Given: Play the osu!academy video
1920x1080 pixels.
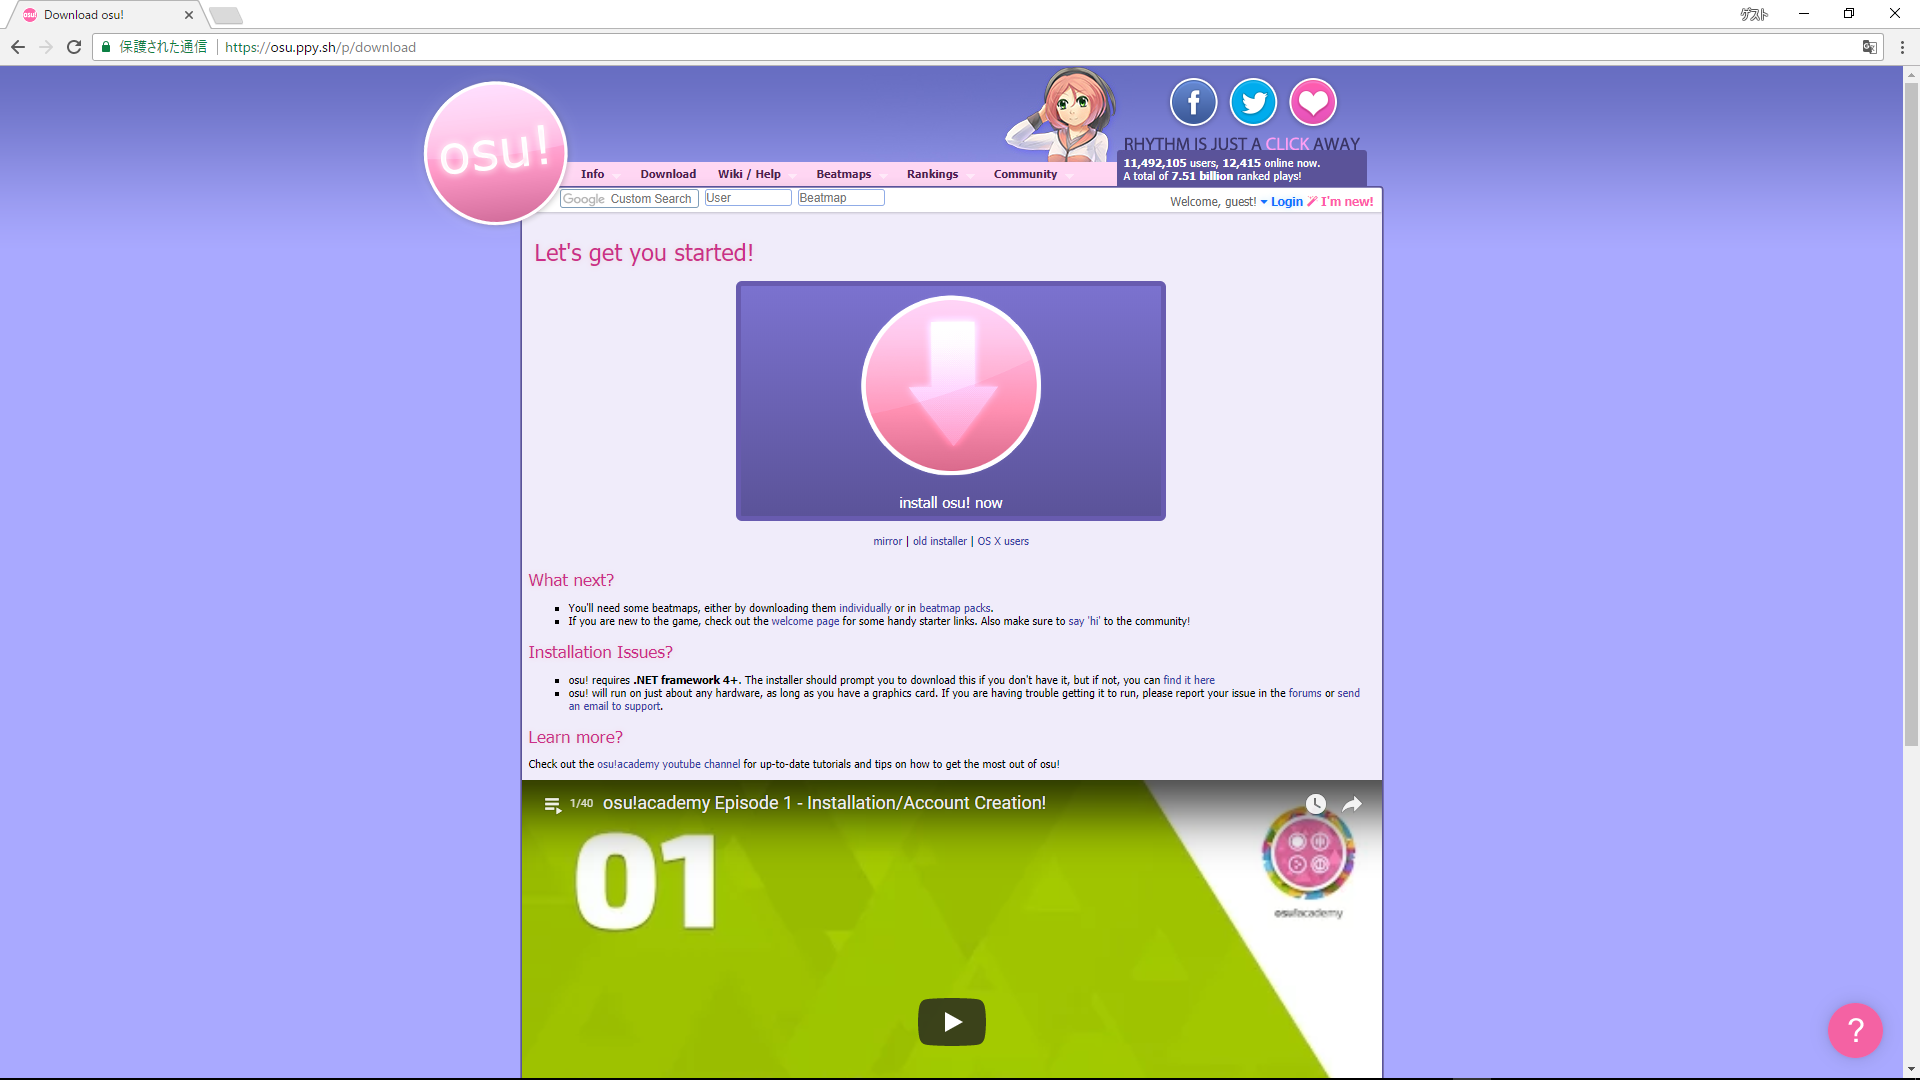Looking at the screenshot, I should [952, 1022].
